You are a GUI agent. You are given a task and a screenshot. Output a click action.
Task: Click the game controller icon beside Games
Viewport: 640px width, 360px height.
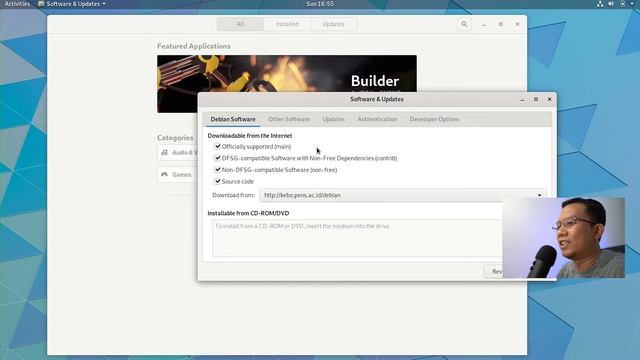coord(164,174)
